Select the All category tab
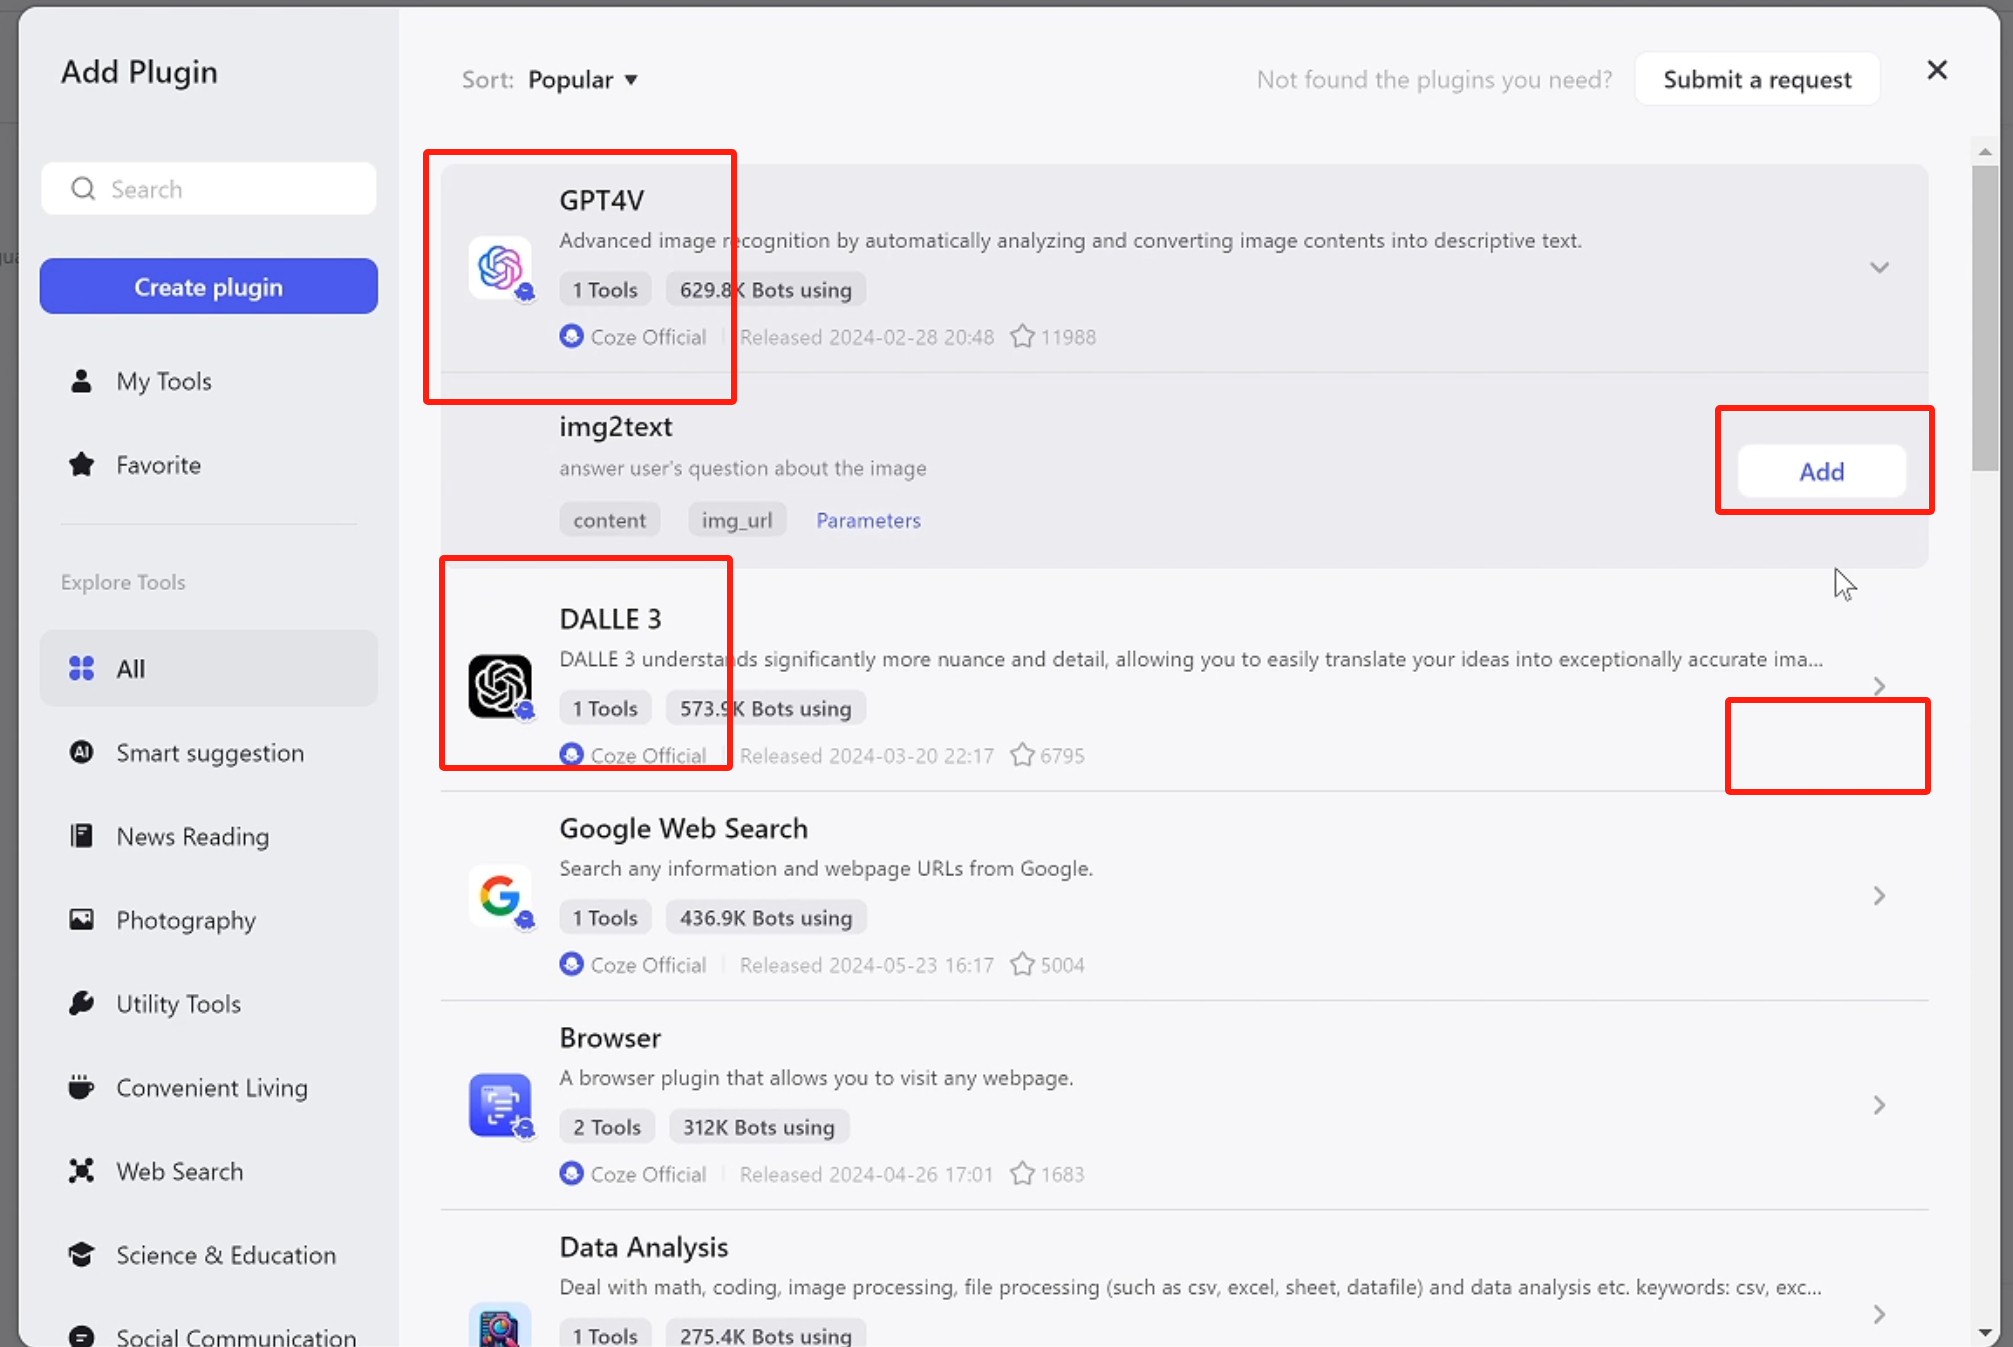The width and height of the screenshot is (2013, 1347). coord(131,667)
